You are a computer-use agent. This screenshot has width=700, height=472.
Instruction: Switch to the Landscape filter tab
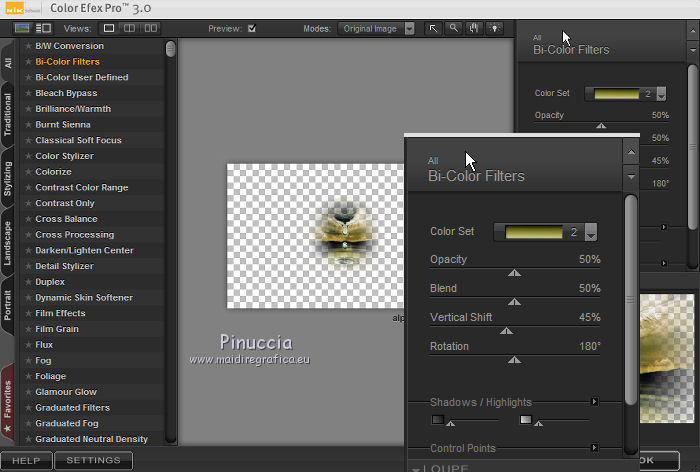[8, 243]
